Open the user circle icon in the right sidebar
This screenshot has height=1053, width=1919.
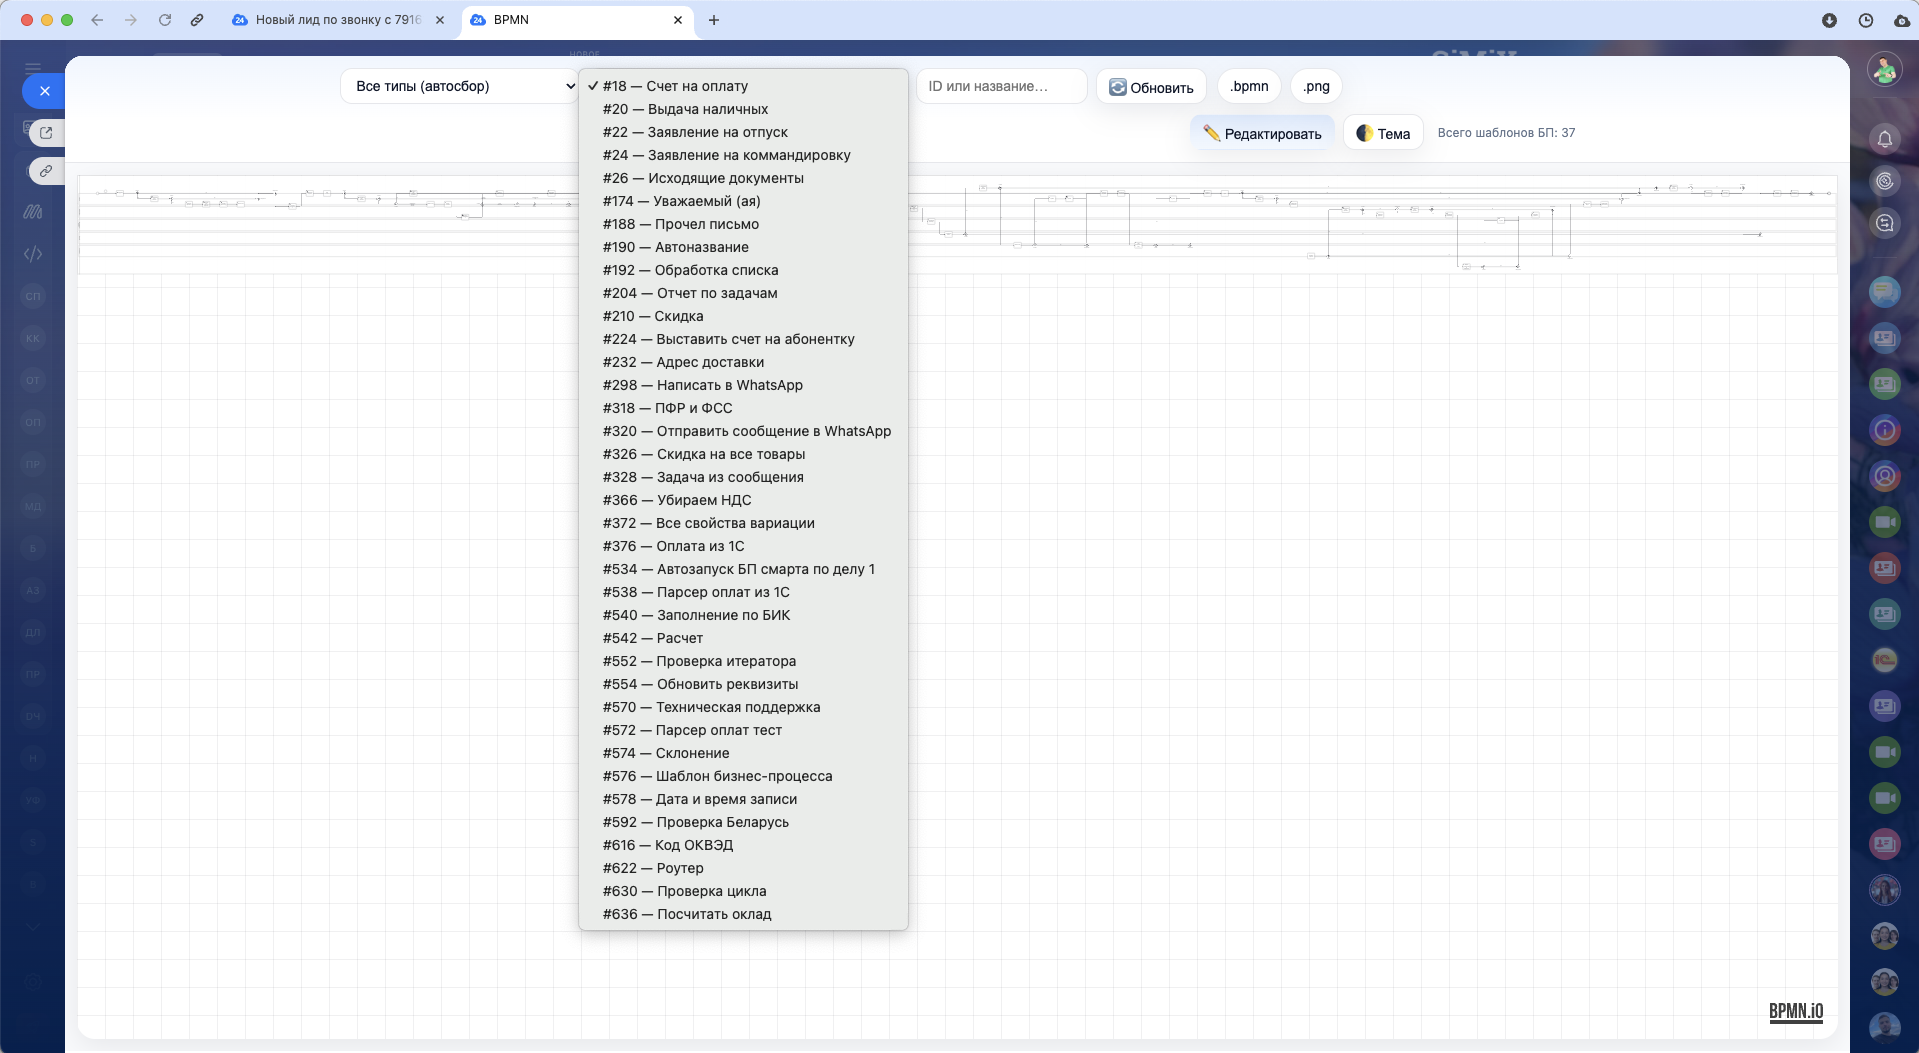click(x=1885, y=476)
